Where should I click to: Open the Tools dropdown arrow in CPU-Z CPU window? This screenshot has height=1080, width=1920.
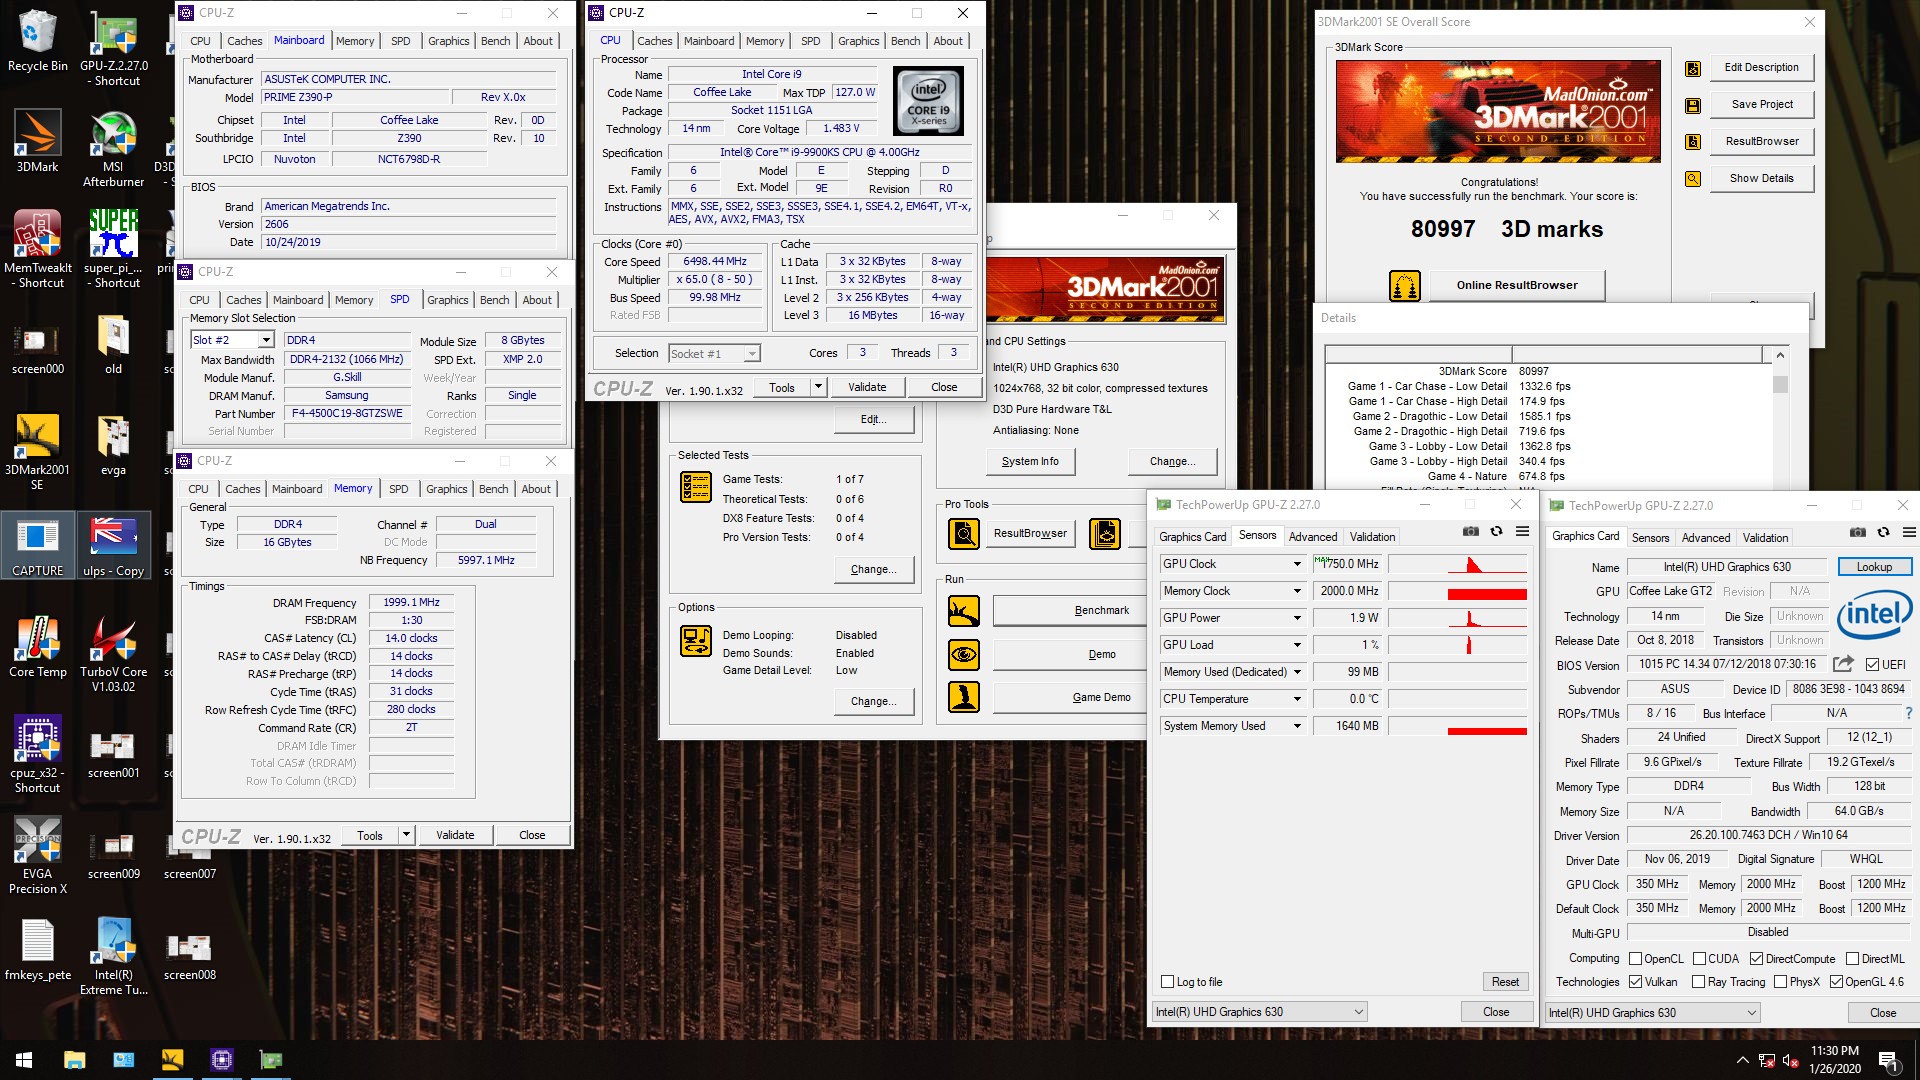point(817,387)
